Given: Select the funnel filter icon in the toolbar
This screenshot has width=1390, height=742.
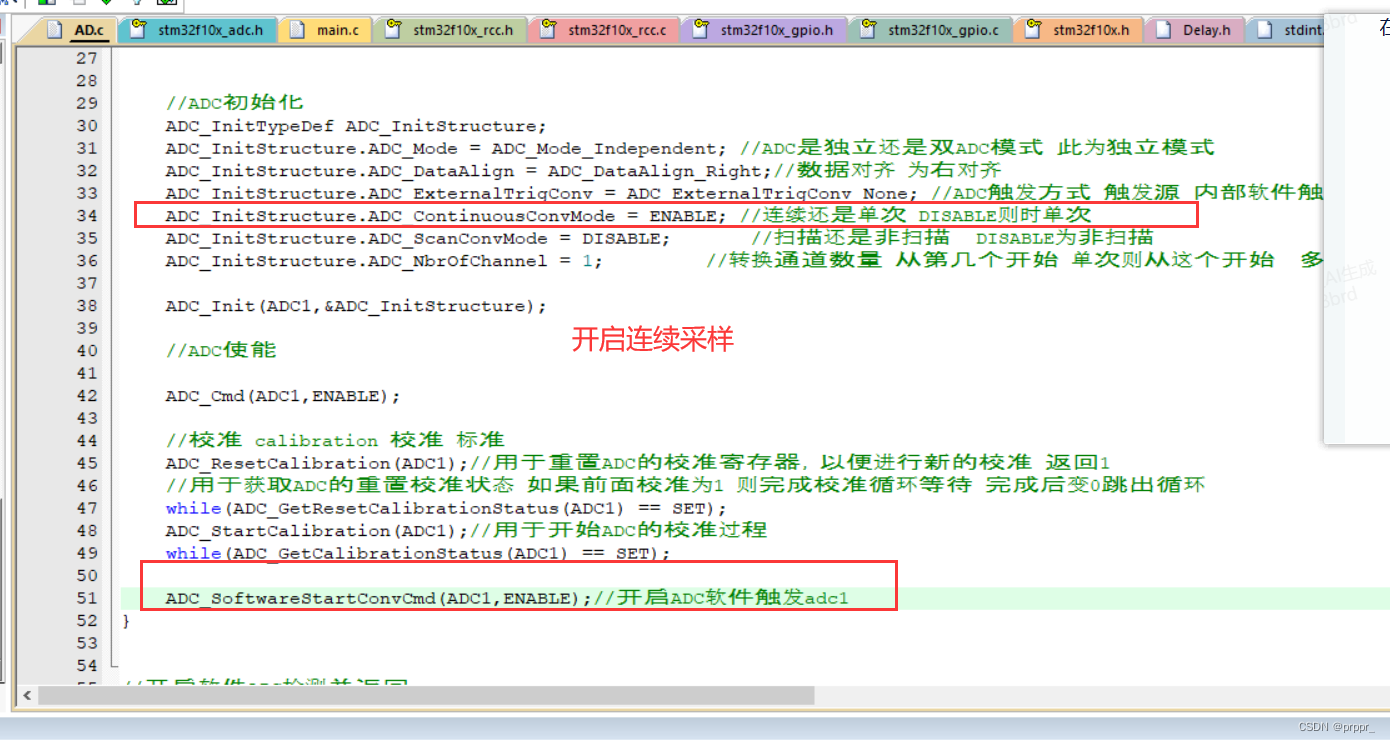Looking at the screenshot, I should pyautogui.click(x=137, y=4).
